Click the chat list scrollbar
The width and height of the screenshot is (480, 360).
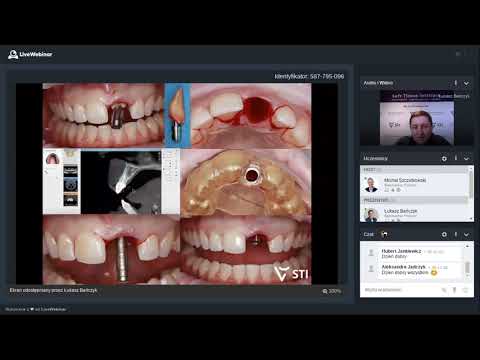[x=467, y=267]
